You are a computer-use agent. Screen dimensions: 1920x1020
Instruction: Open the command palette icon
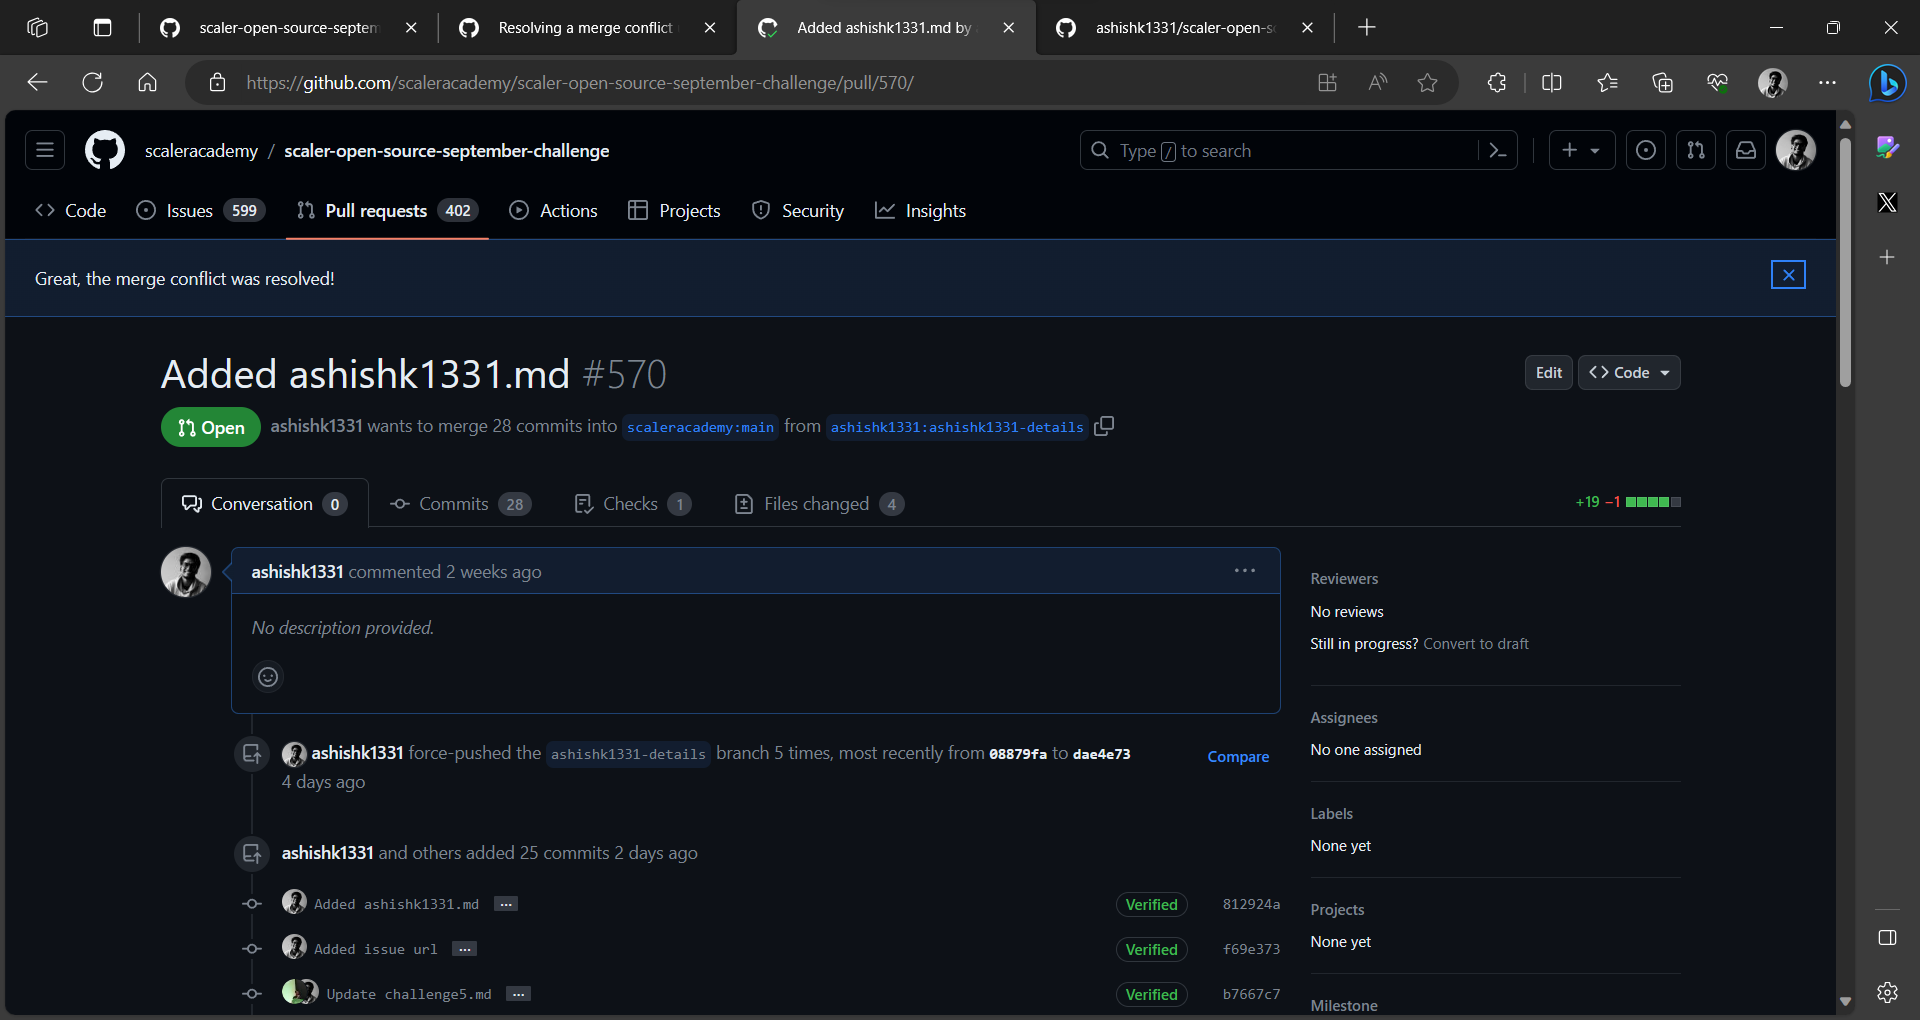pyautogui.click(x=1497, y=150)
